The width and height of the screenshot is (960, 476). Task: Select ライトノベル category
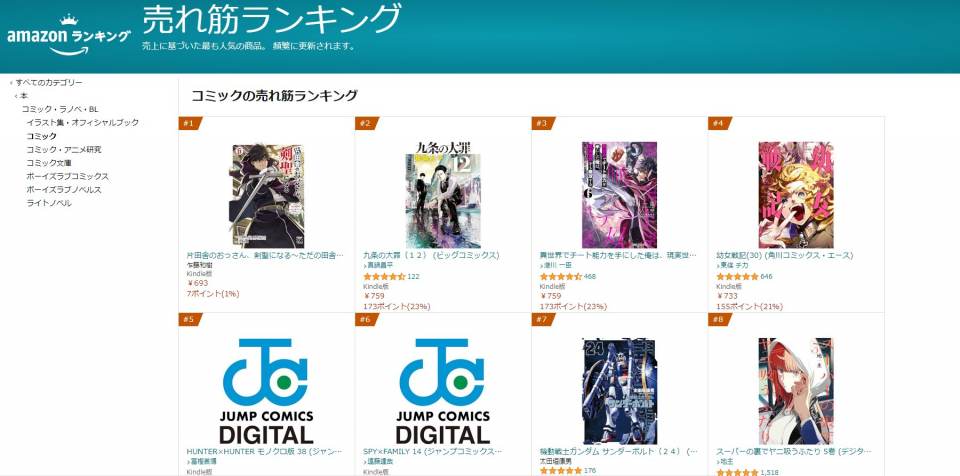[x=49, y=203]
